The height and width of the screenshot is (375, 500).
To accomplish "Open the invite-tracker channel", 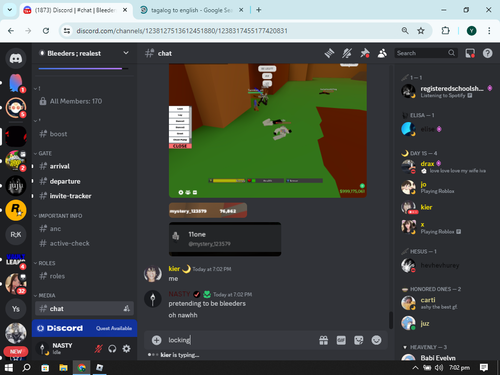I will (84, 196).
